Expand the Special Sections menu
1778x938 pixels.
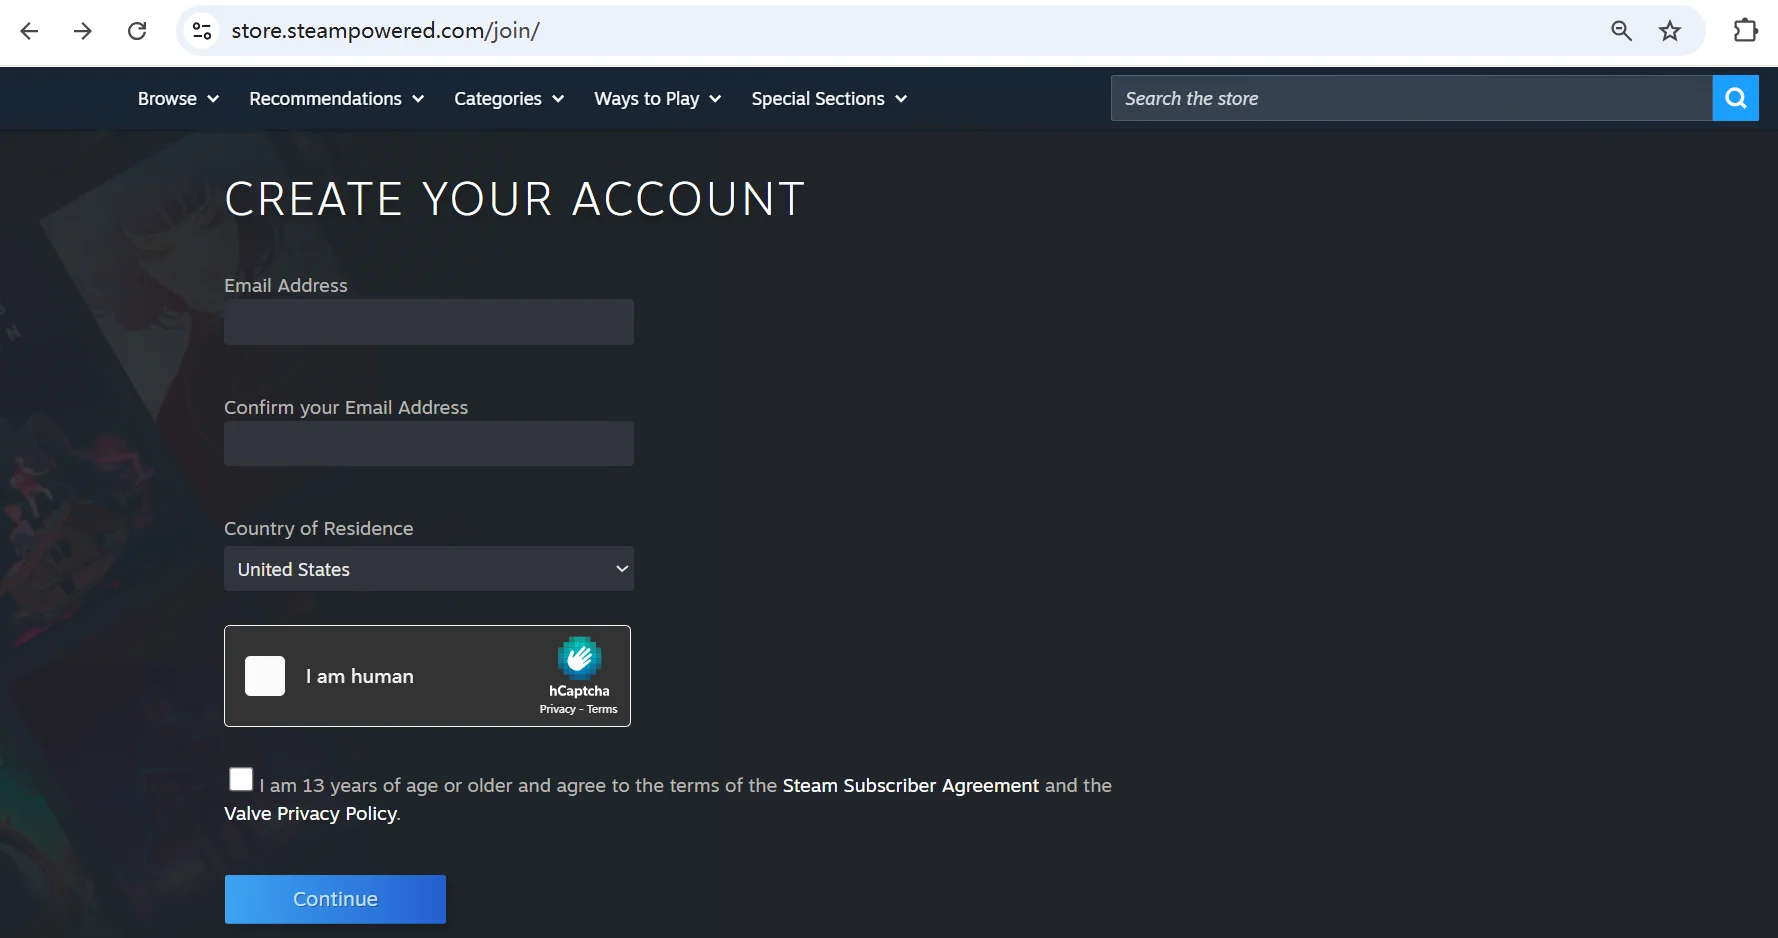coord(829,99)
